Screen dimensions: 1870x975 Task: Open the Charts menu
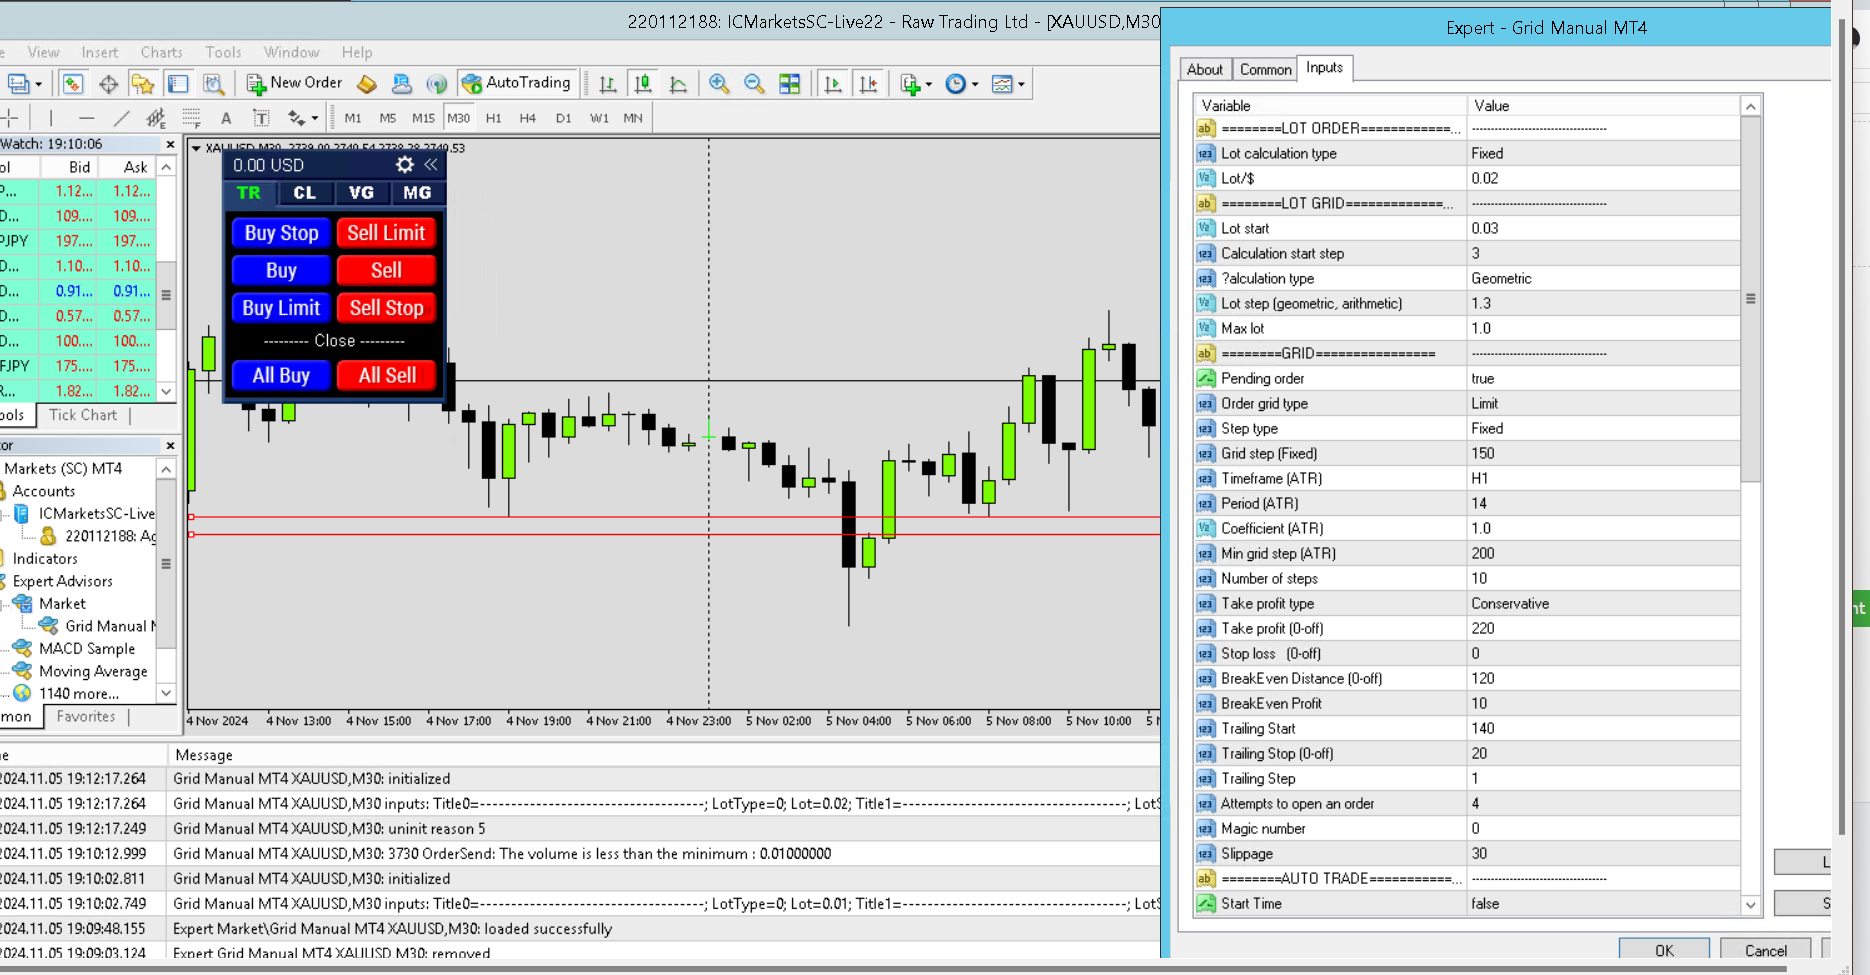(160, 52)
